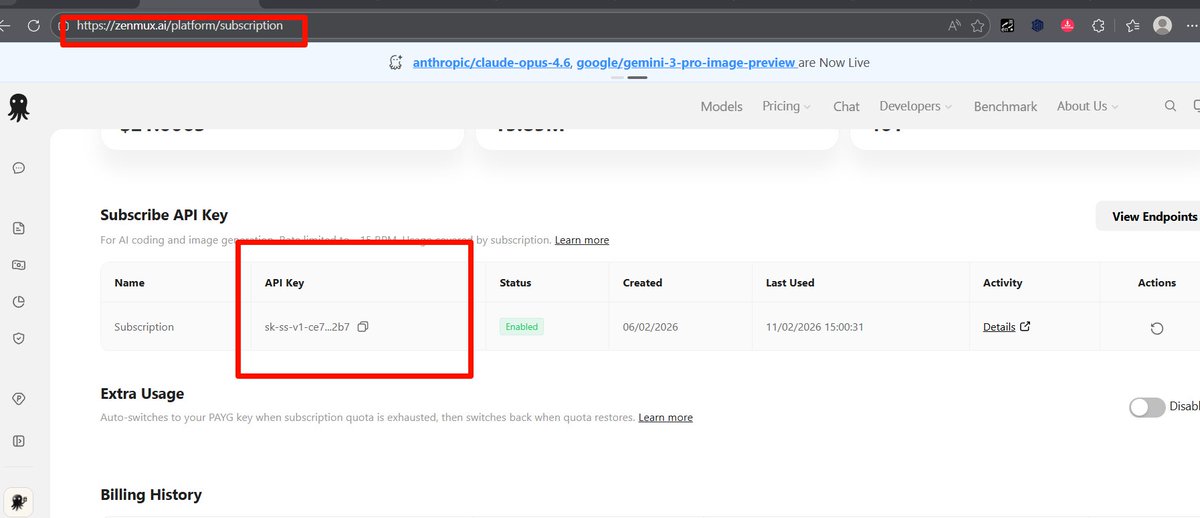Viewport: 1200px width, 518px height.
Task: Click the Enabled status badge
Action: pos(522,327)
